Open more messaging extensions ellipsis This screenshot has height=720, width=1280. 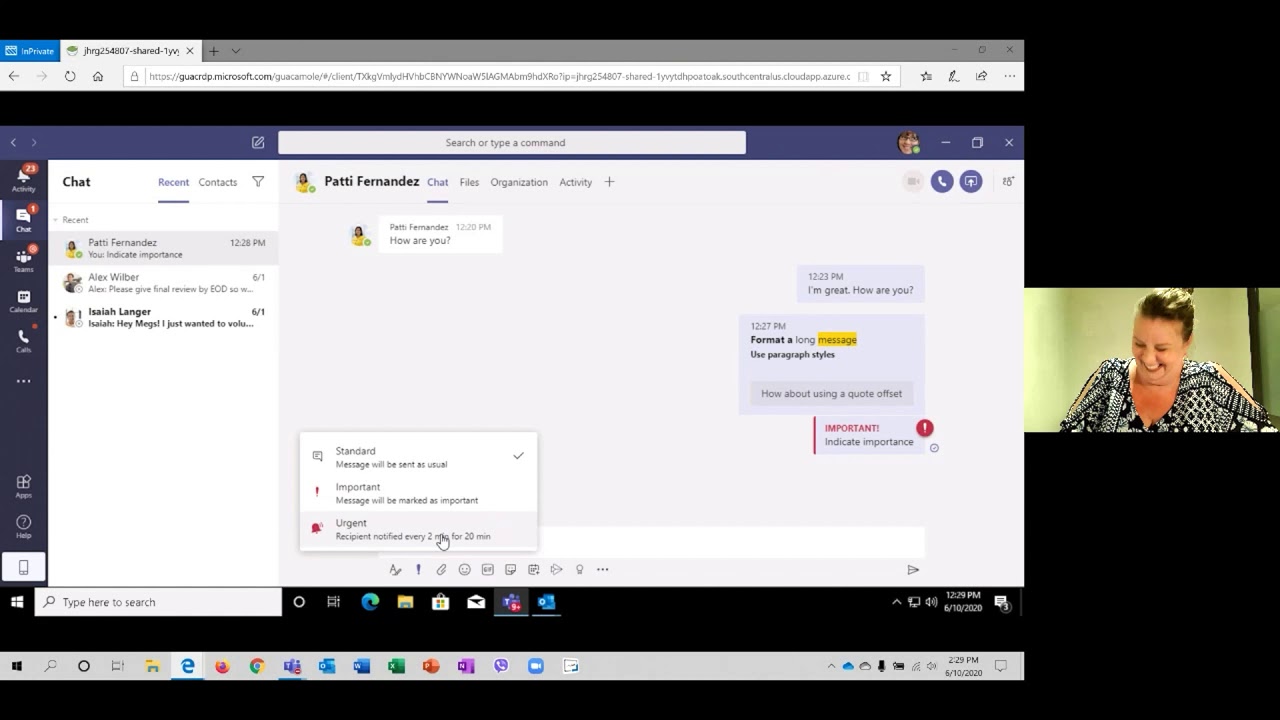tap(602, 569)
